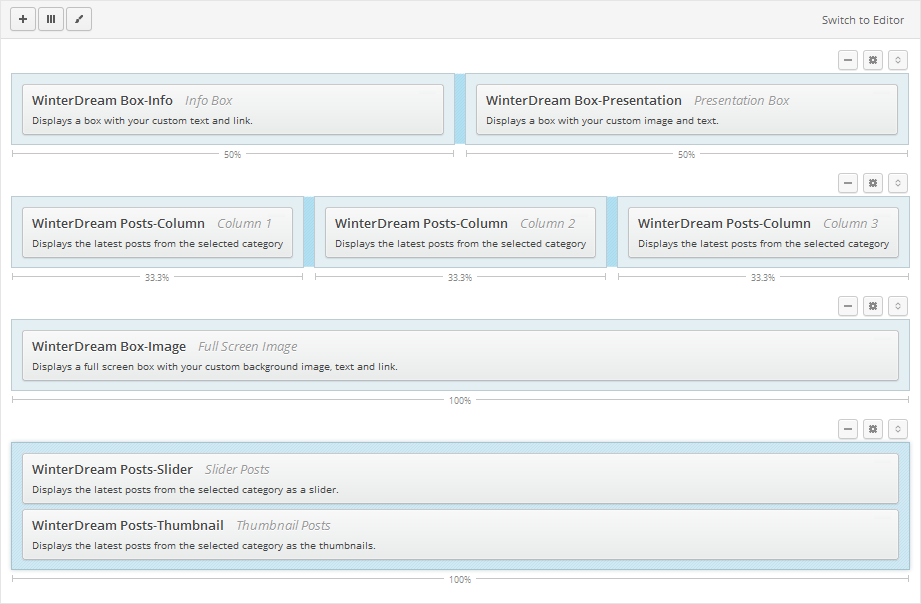The image size is (921, 604).
Task: Click the move icon on the Box-Image row
Action: pos(897,306)
